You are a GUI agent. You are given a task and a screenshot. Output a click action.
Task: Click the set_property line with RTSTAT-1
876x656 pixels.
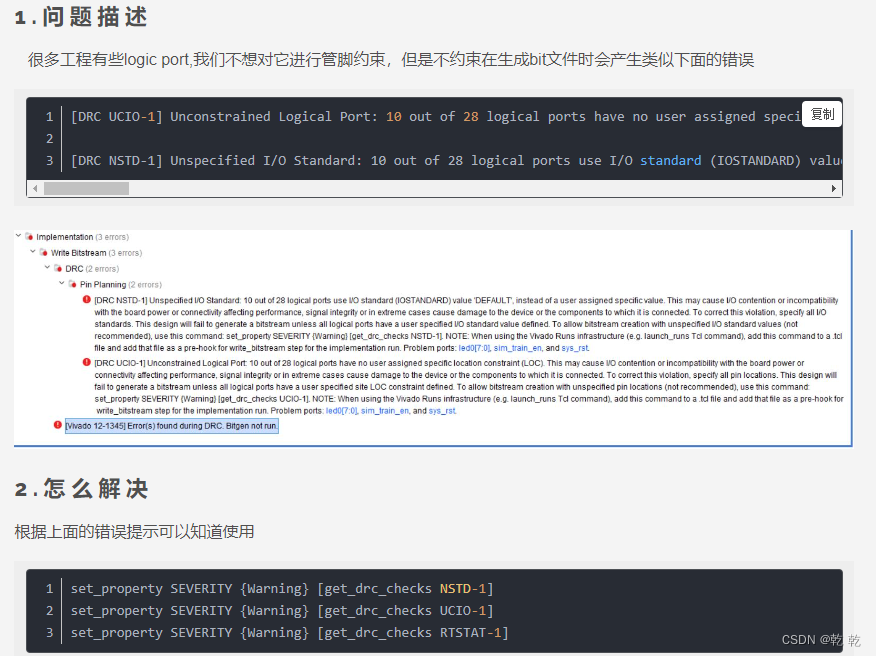tap(289, 633)
